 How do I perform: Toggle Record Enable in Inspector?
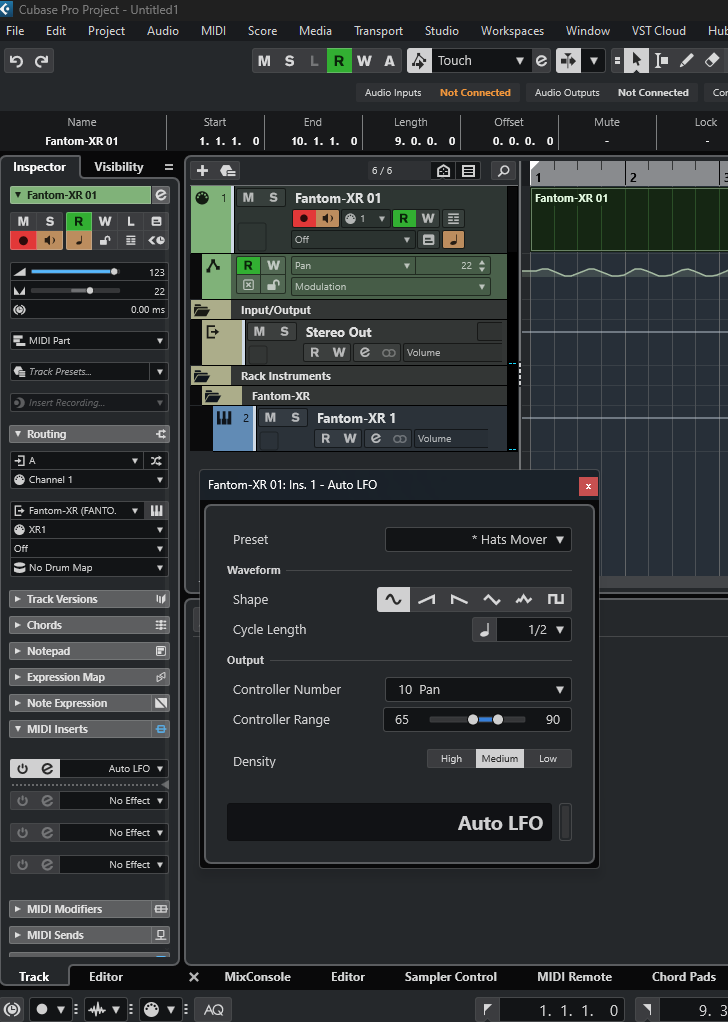click(x=23, y=241)
